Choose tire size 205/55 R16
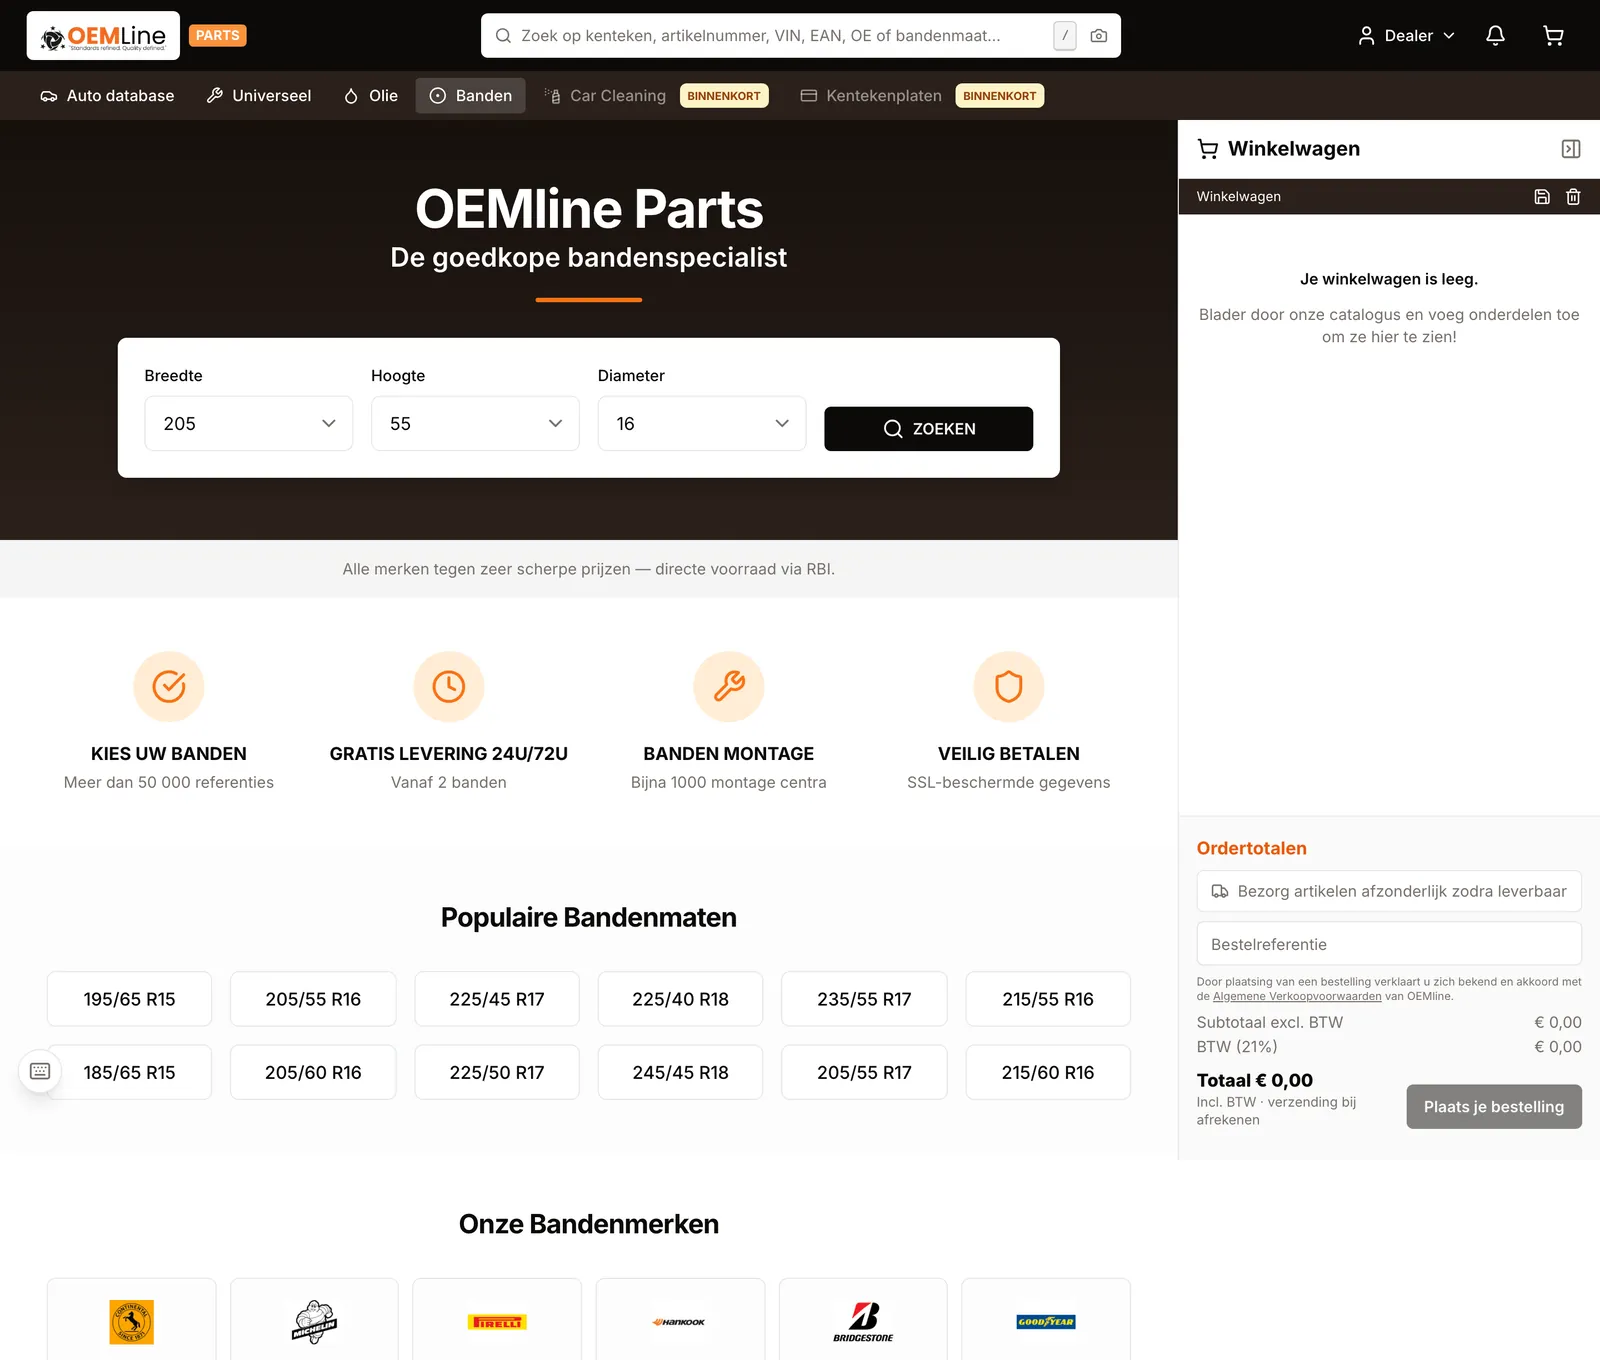Screen dimensions: 1600x1360 click(x=313, y=999)
